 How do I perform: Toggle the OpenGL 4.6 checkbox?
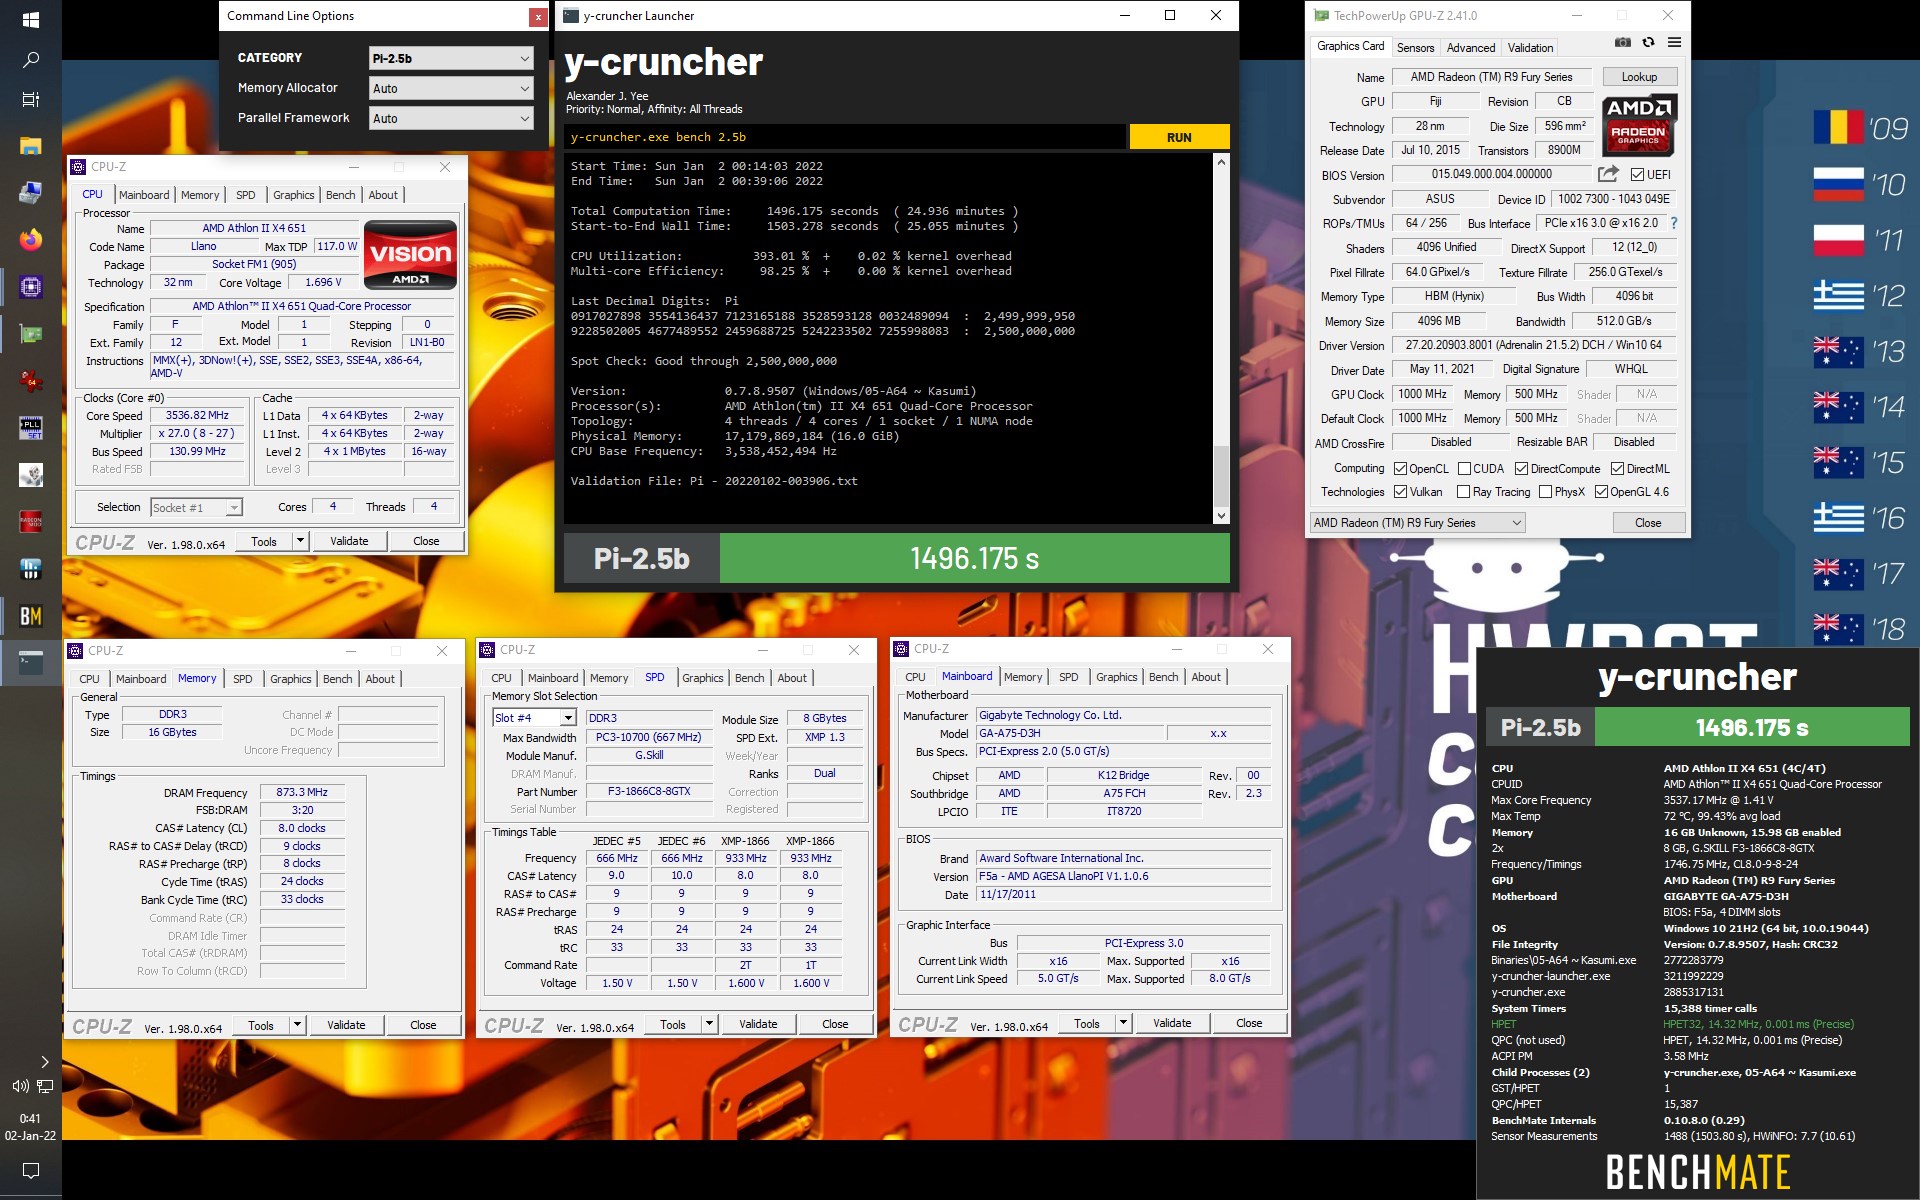tap(1601, 492)
